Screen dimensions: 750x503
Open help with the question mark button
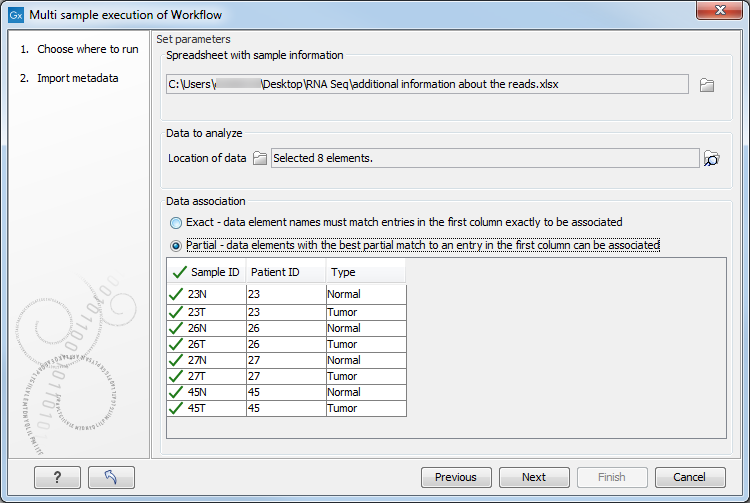pos(57,477)
